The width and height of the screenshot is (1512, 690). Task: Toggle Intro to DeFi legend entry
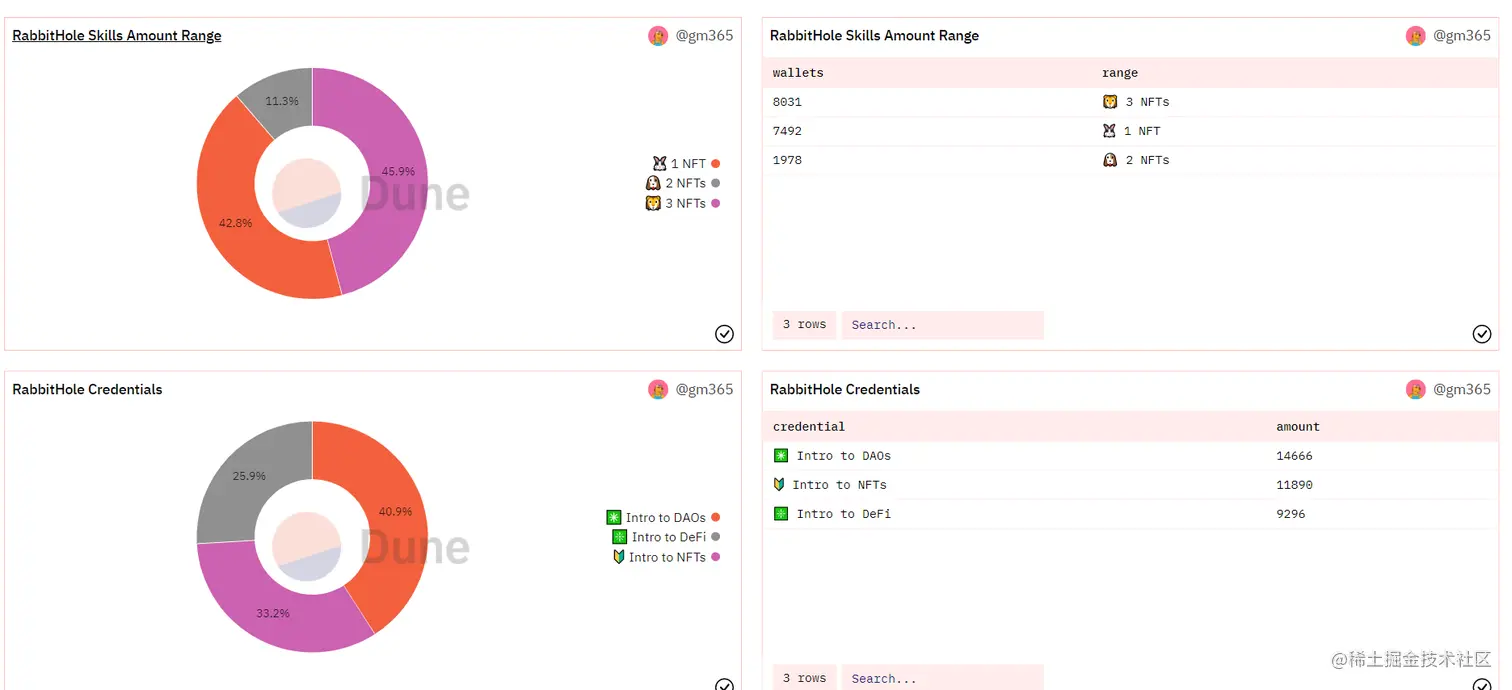point(666,537)
